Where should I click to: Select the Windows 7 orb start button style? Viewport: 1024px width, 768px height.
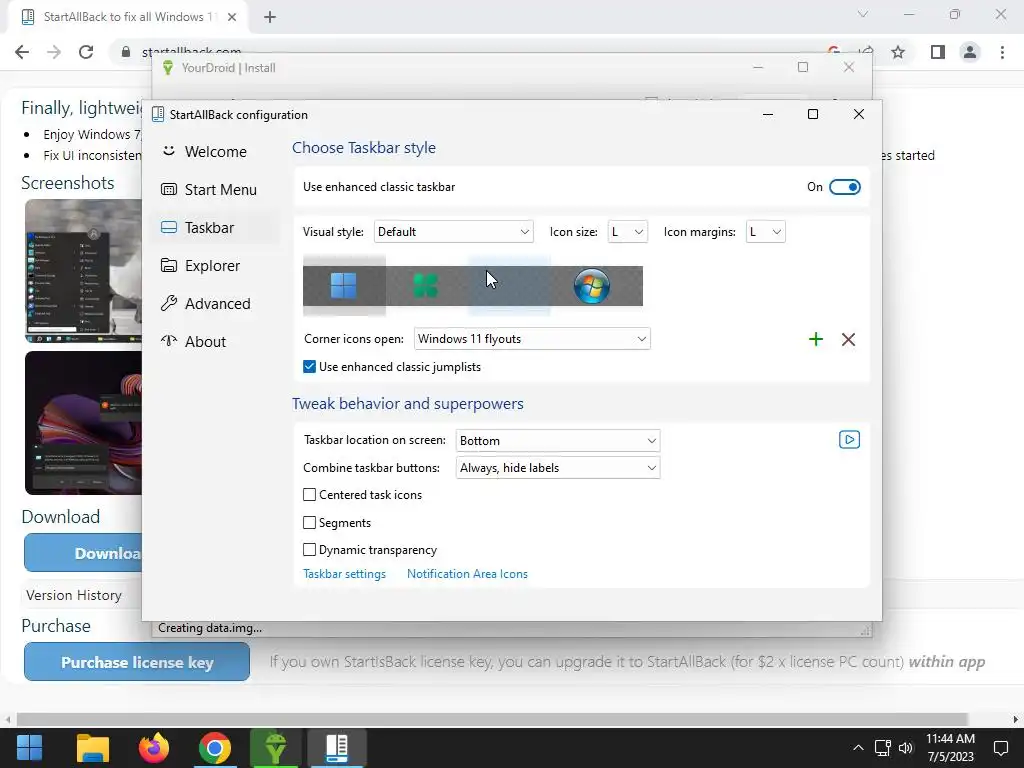592,285
